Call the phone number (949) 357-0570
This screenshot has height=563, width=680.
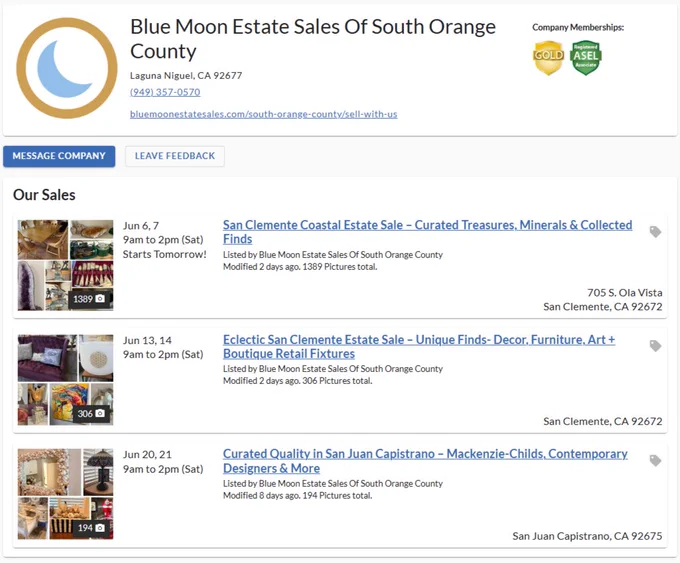165,92
